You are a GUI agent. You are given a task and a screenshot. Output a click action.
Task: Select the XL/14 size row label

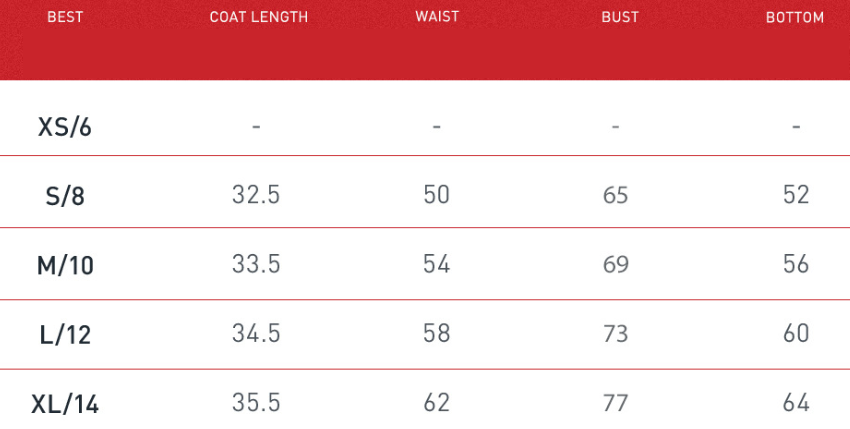[65, 404]
